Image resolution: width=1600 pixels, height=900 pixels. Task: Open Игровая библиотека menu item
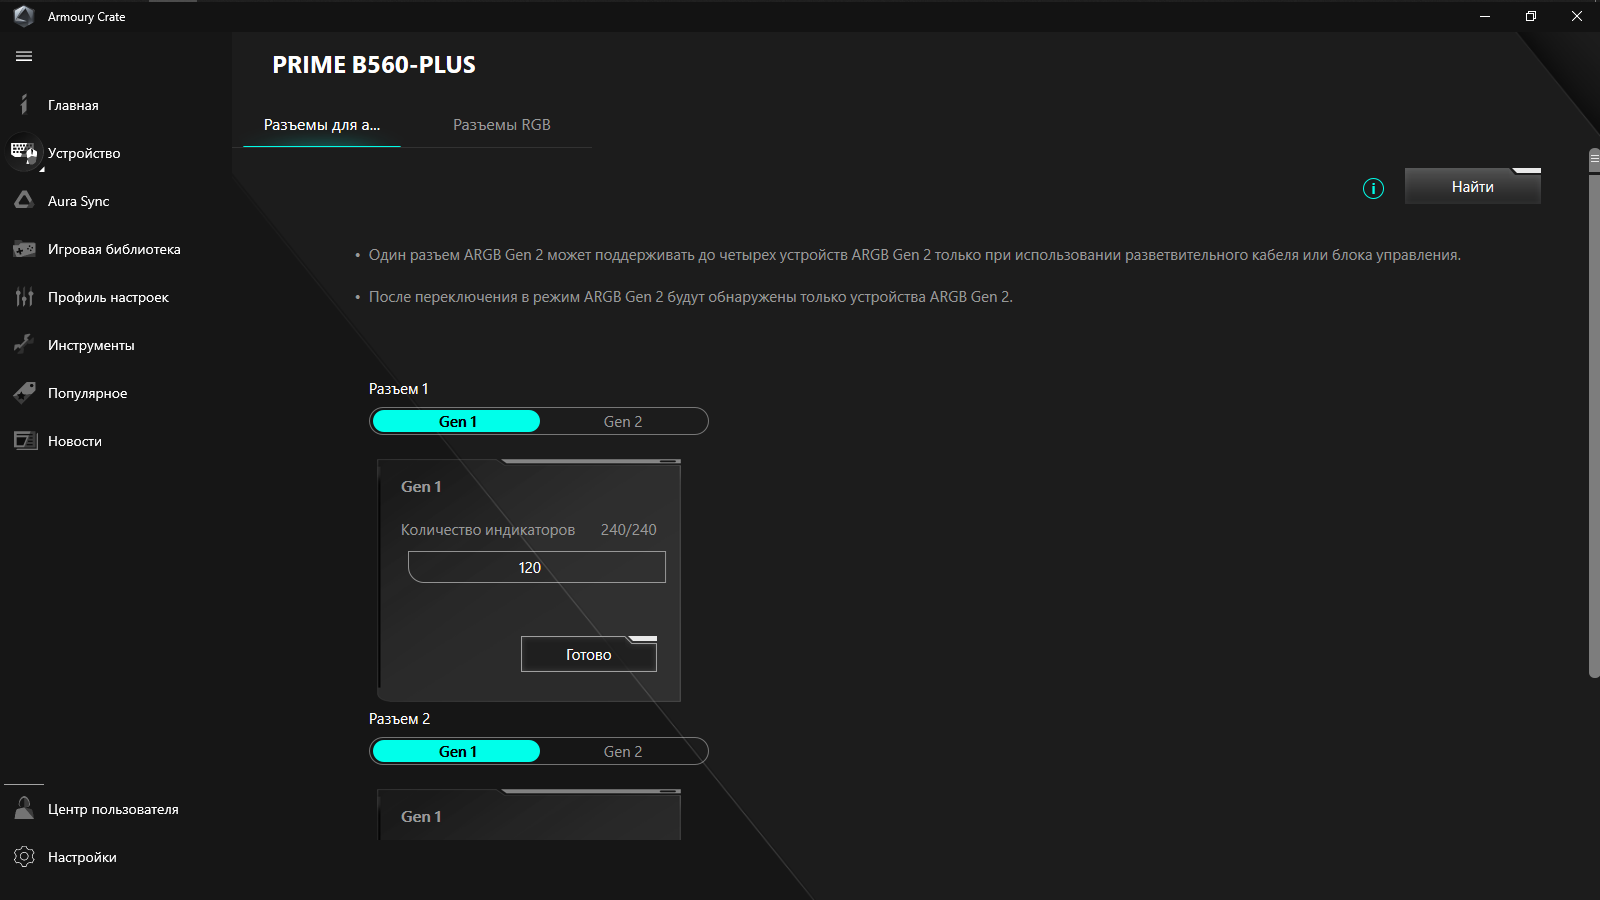[x=114, y=249]
